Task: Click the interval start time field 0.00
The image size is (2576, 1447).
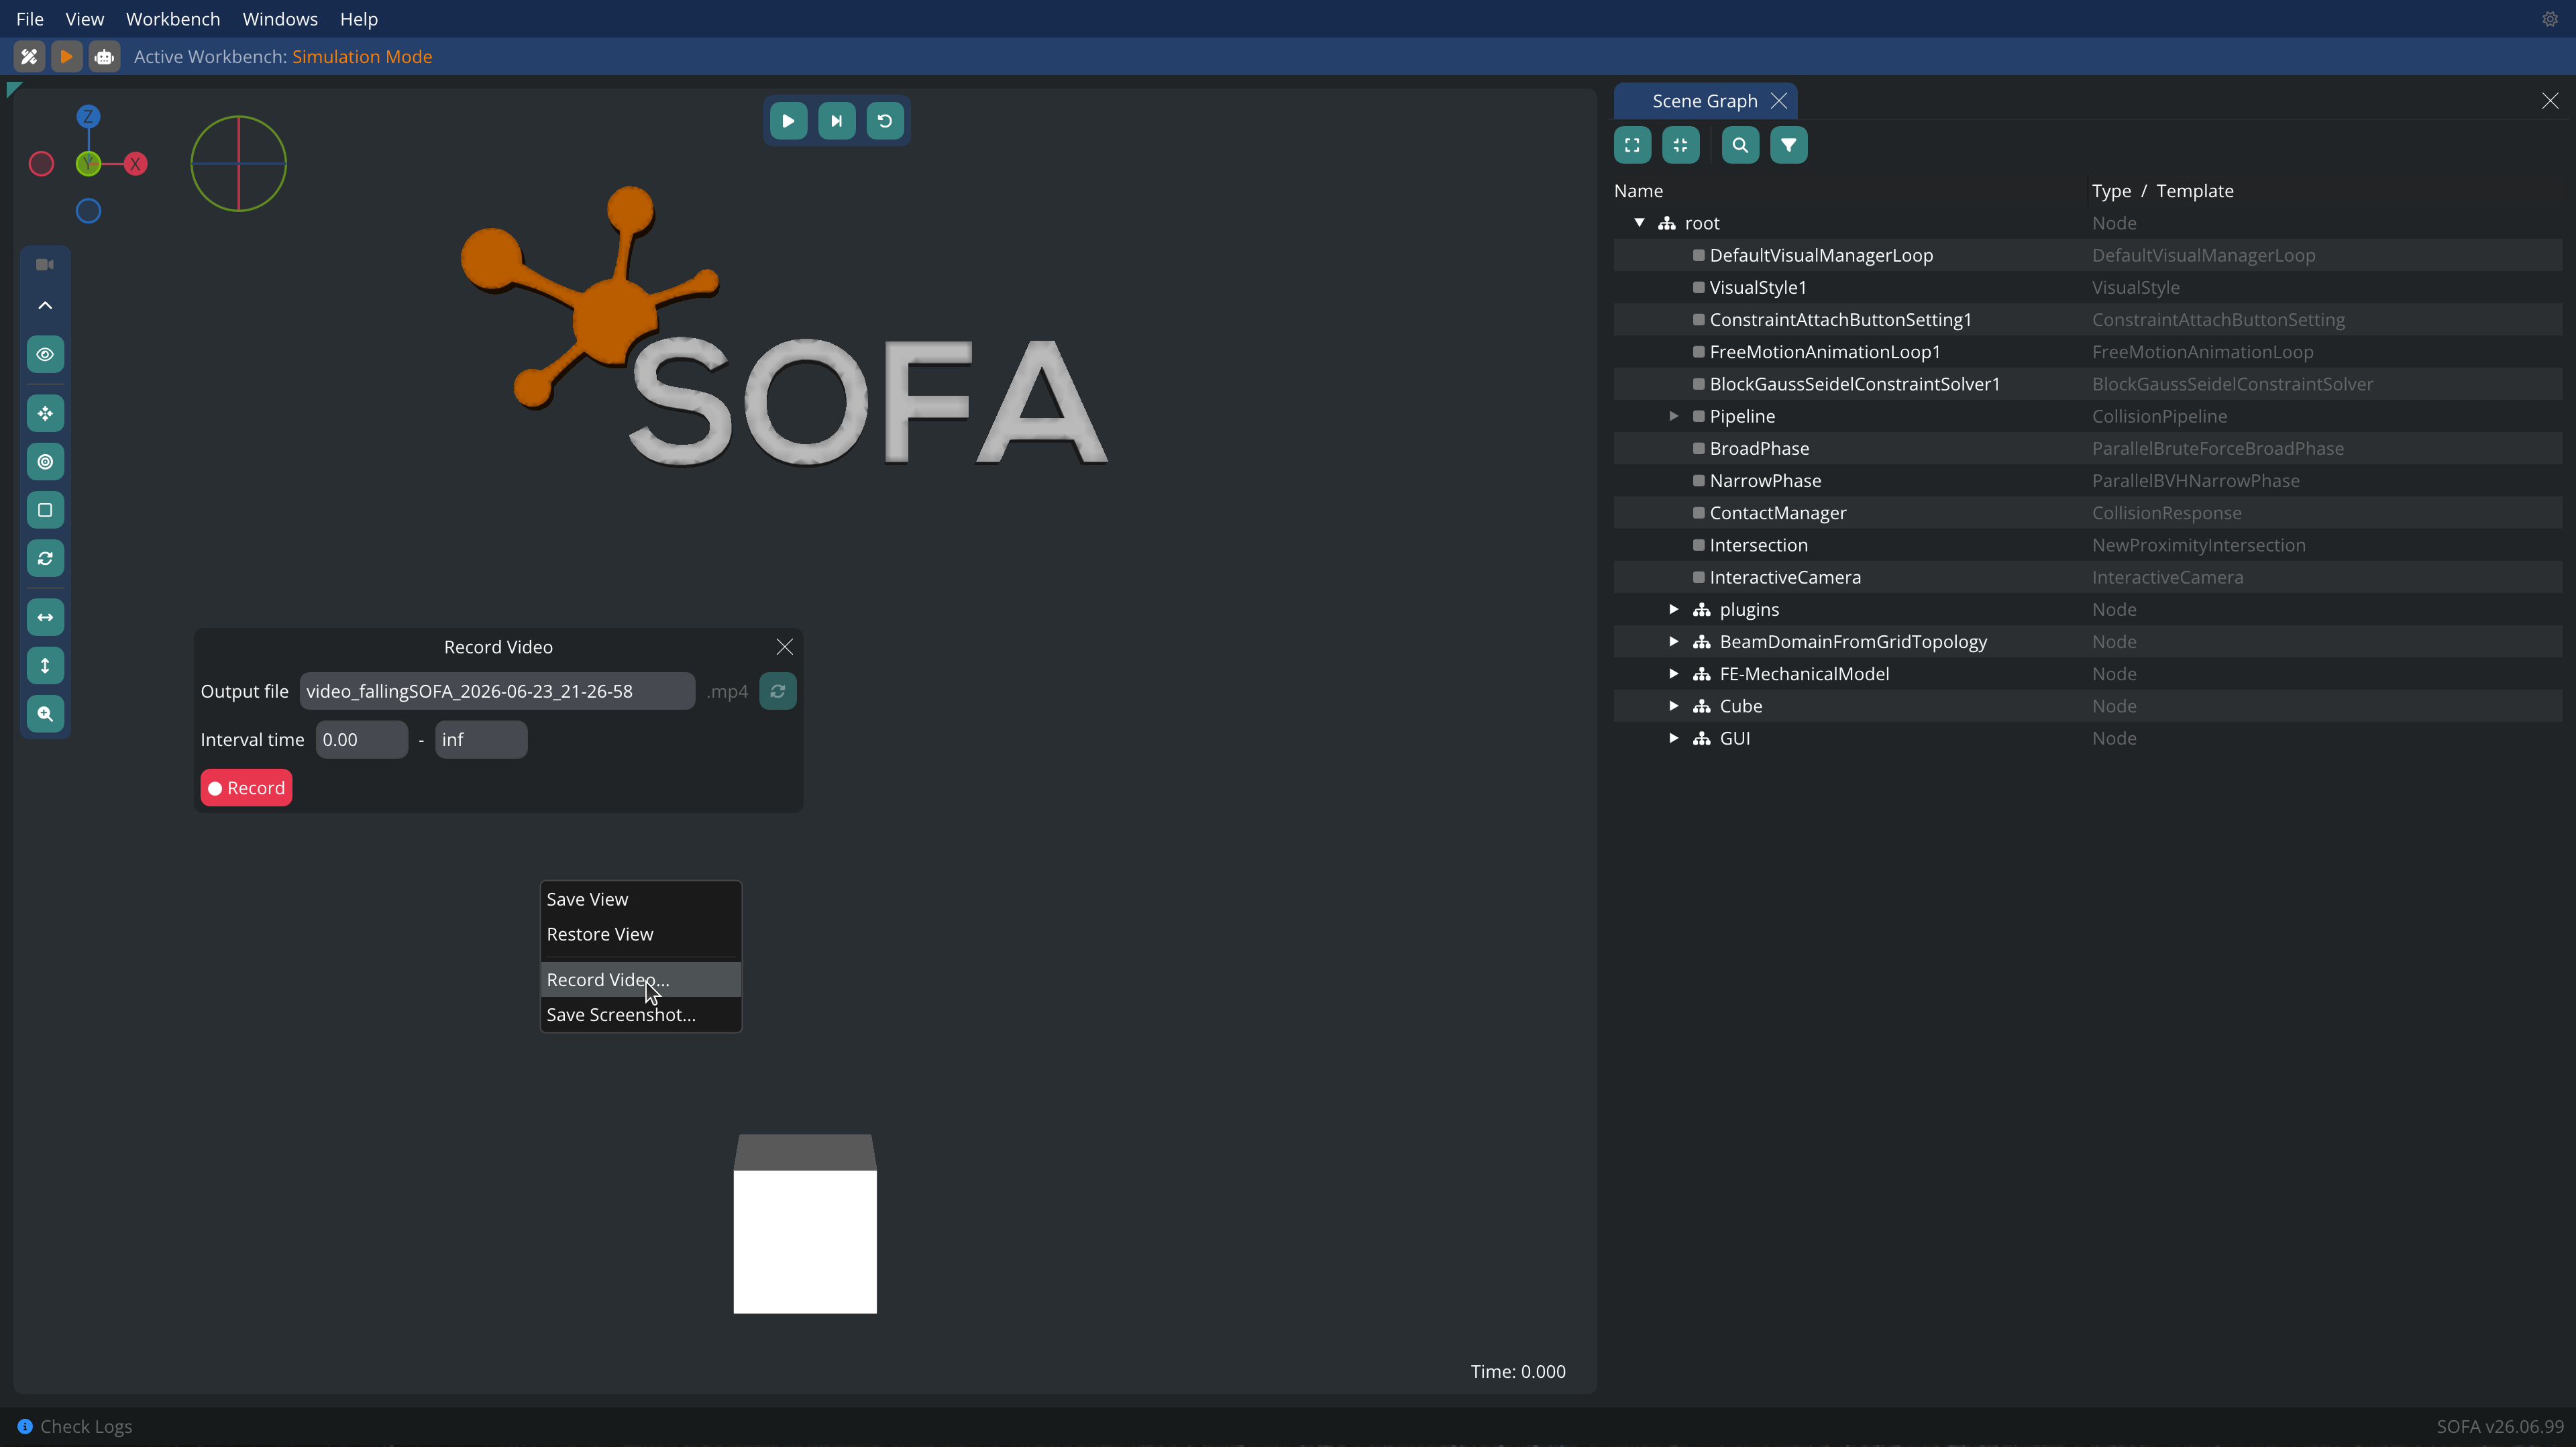Action: click(x=362, y=740)
